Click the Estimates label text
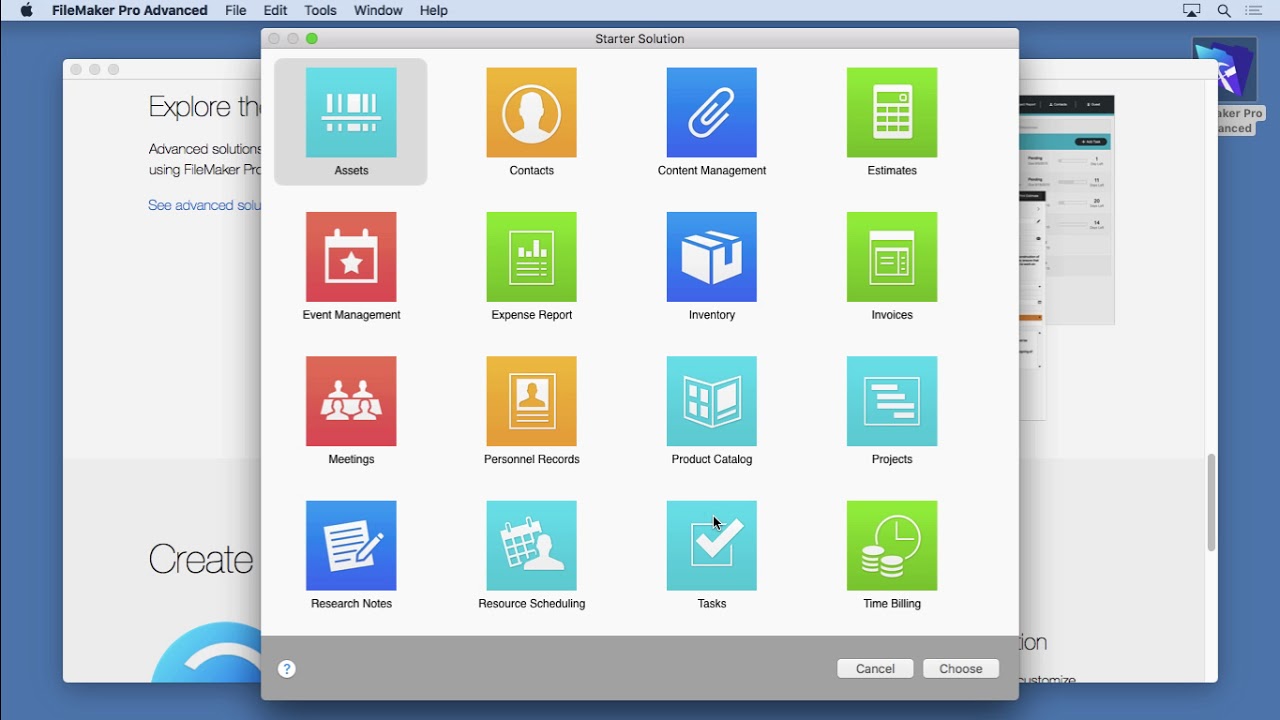Screen dimensions: 1280x720 (x=892, y=171)
